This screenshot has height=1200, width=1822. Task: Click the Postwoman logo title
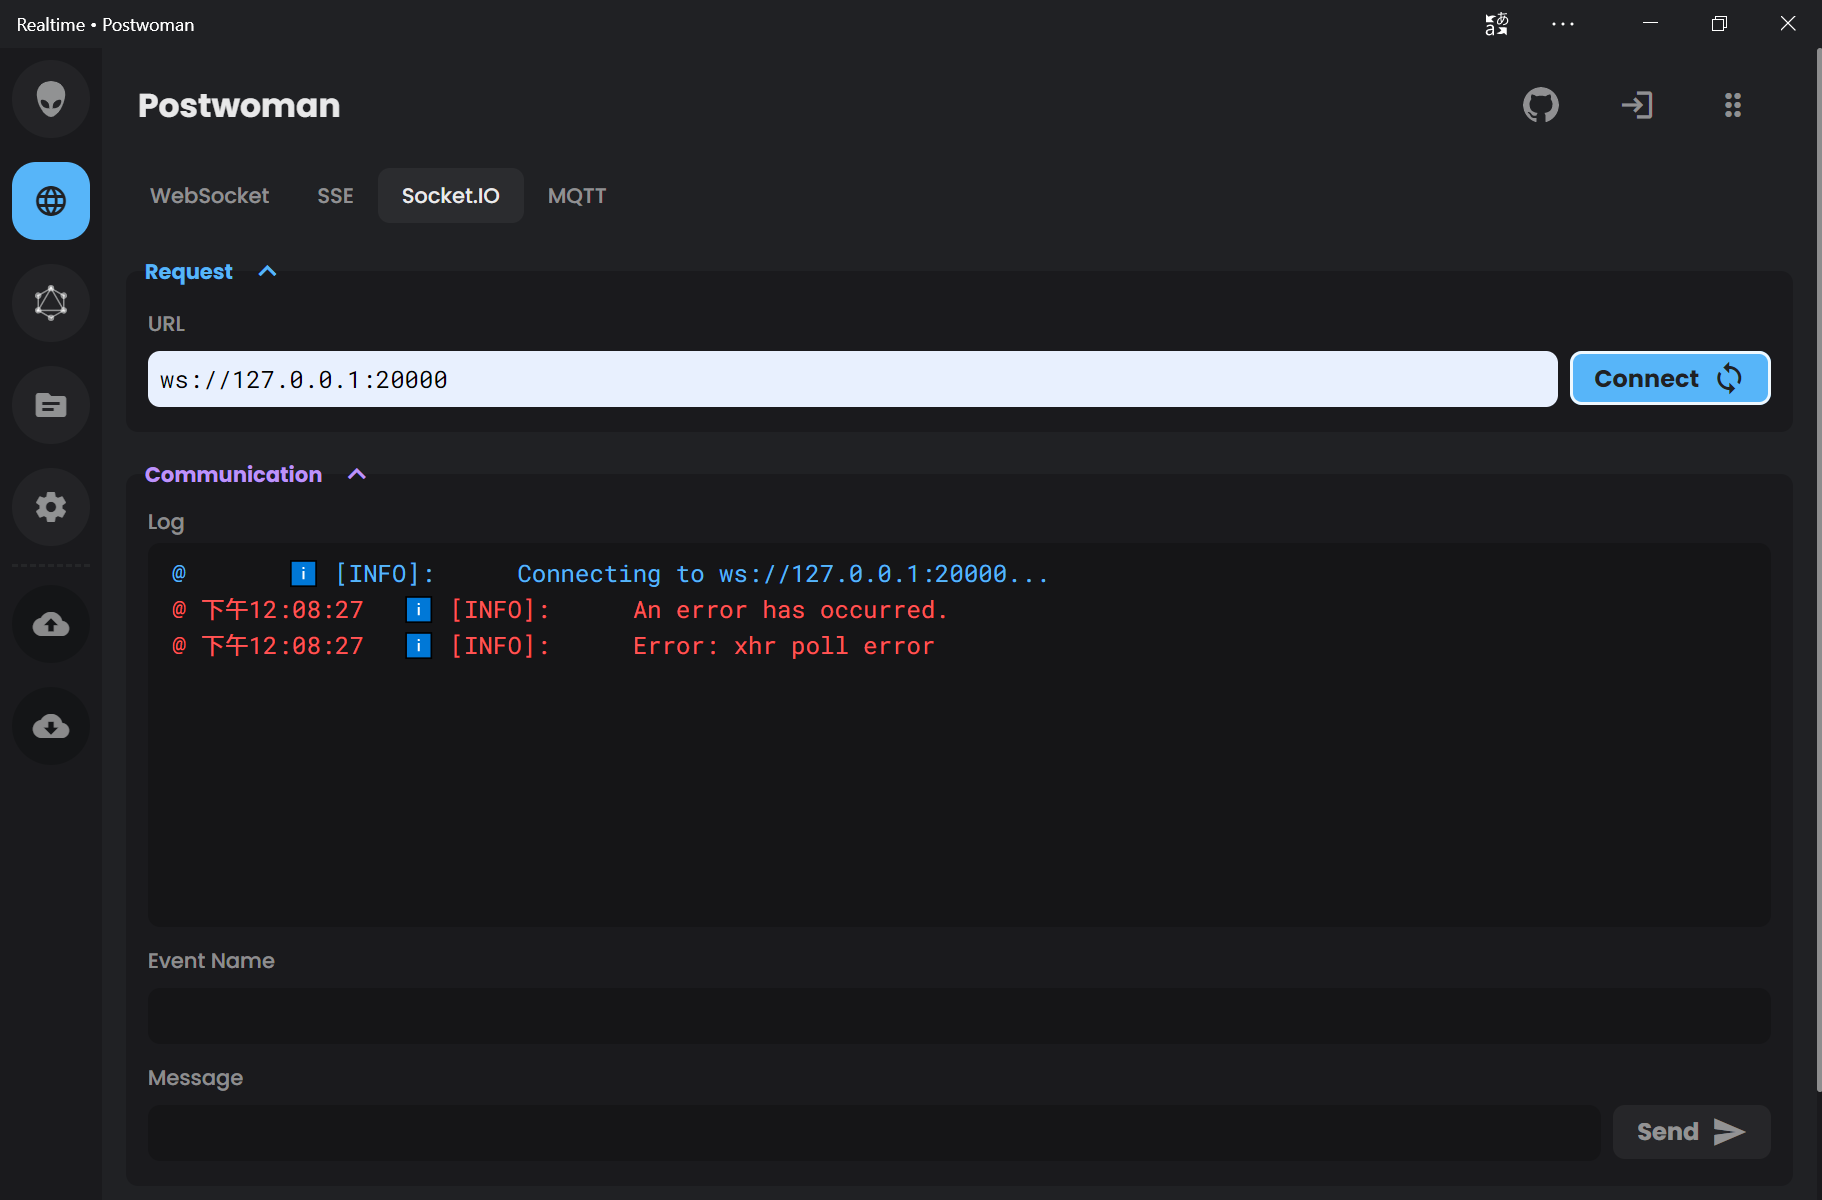(x=239, y=105)
